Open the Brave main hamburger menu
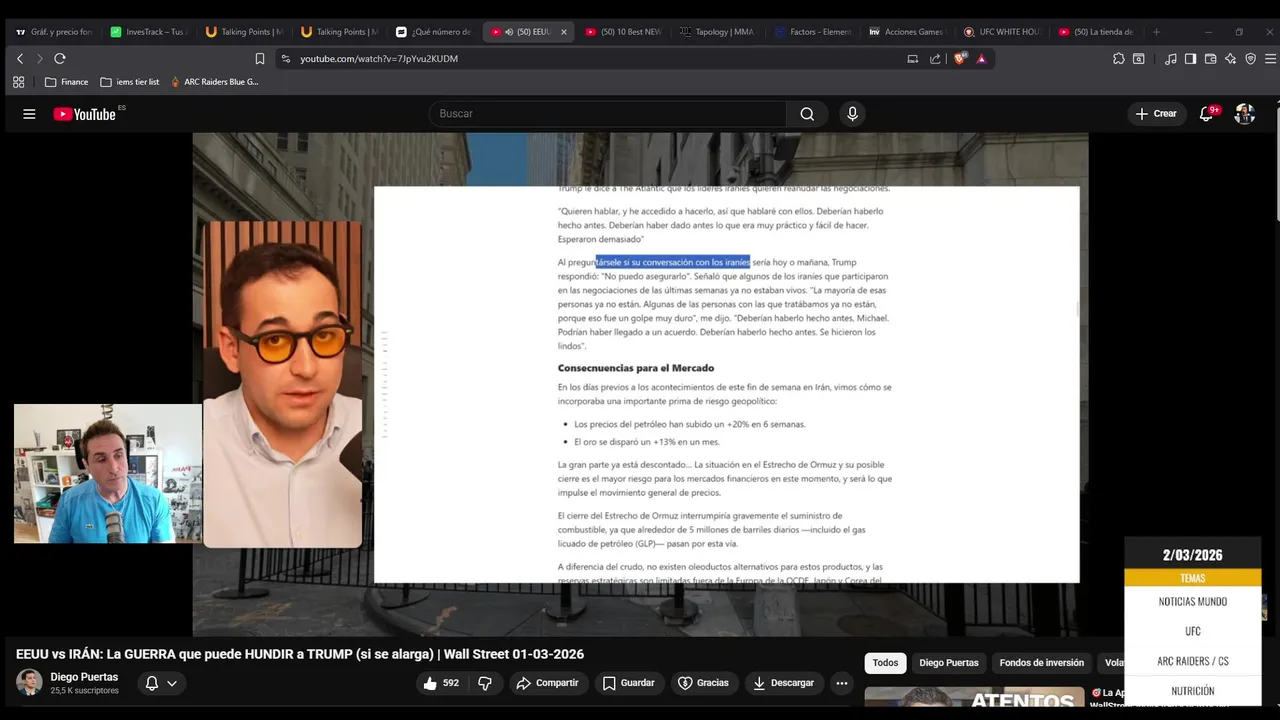 1271,59
